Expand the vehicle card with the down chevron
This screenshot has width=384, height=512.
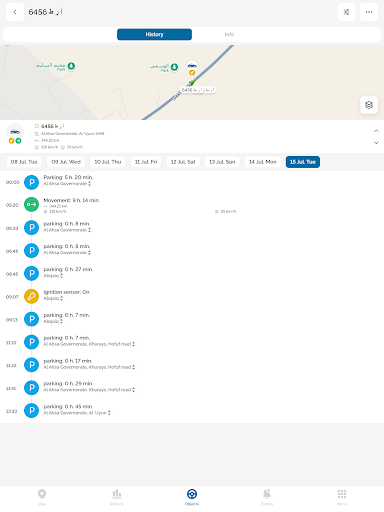376,143
